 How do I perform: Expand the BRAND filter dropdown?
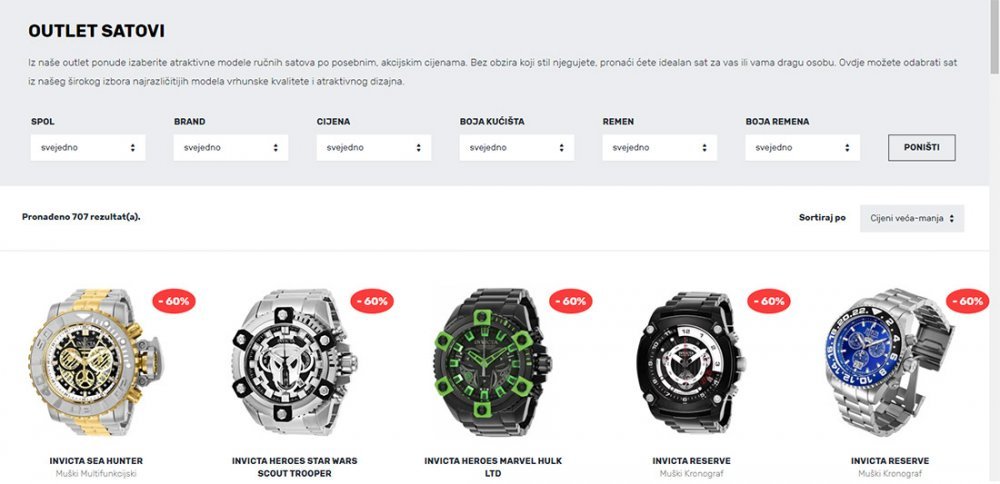[231, 147]
